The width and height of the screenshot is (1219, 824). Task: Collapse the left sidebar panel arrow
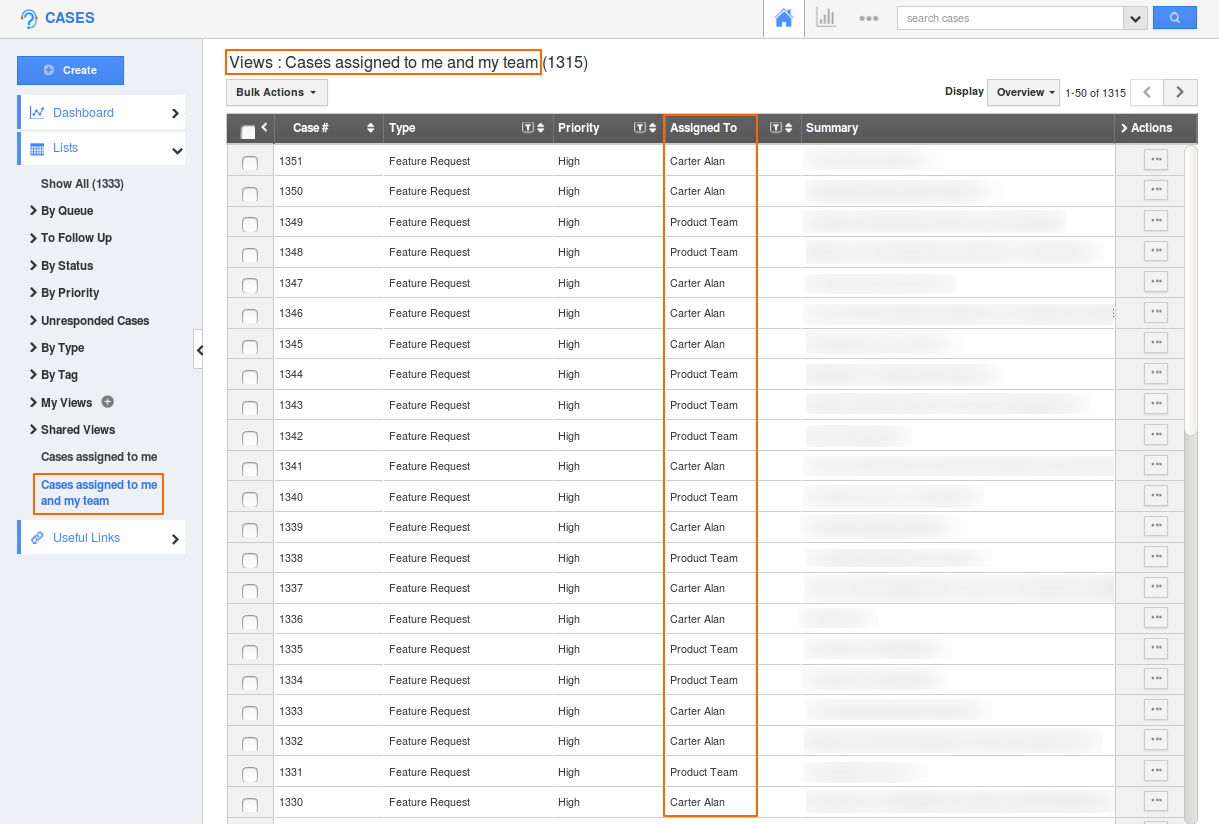pos(199,350)
